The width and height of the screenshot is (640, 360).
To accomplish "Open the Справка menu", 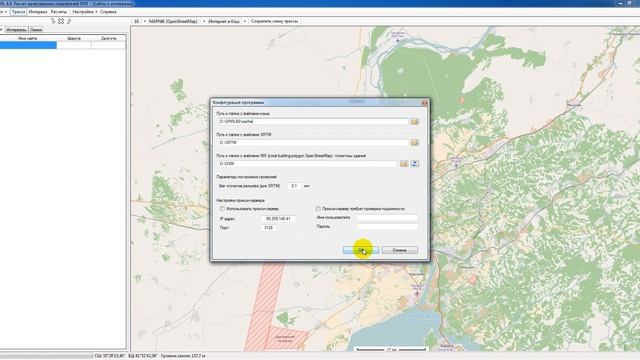I will pos(108,12).
